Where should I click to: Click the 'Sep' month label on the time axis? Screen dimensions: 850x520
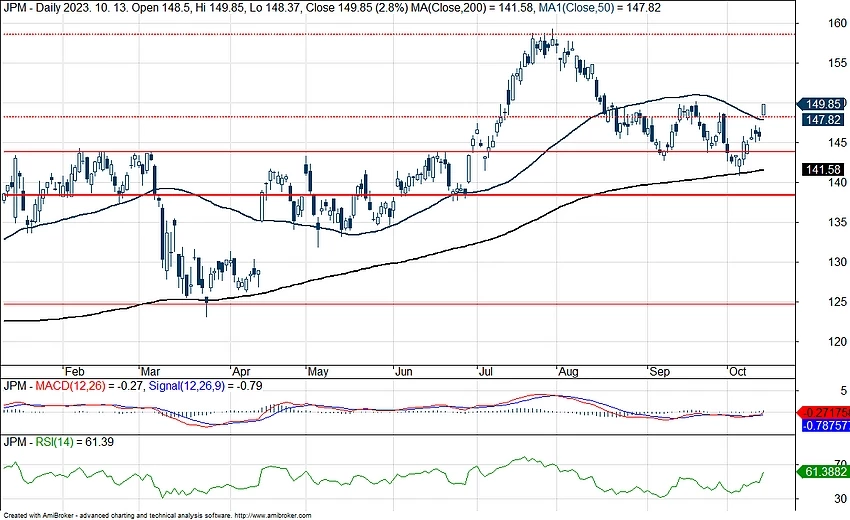(x=659, y=371)
